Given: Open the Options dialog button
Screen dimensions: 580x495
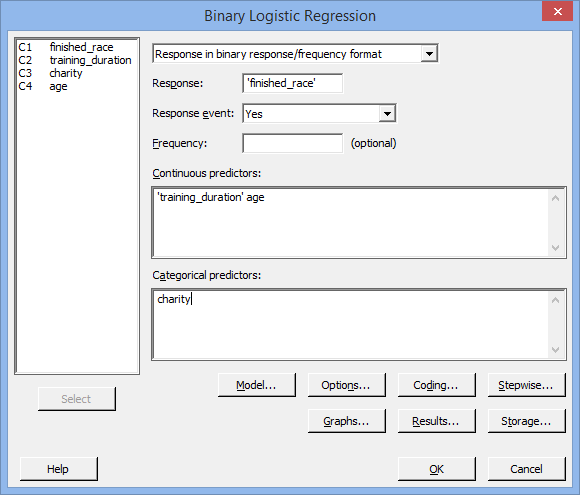Looking at the screenshot, I should point(347,385).
